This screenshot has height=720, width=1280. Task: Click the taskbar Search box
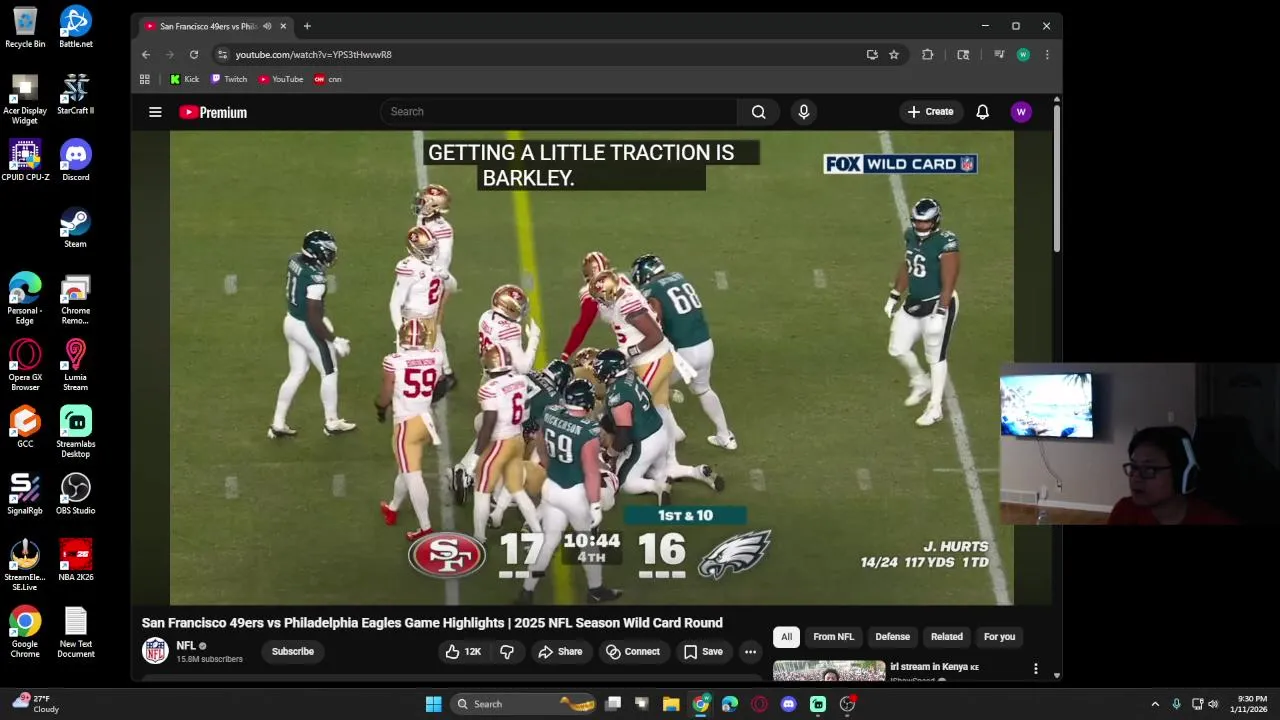click(x=525, y=704)
